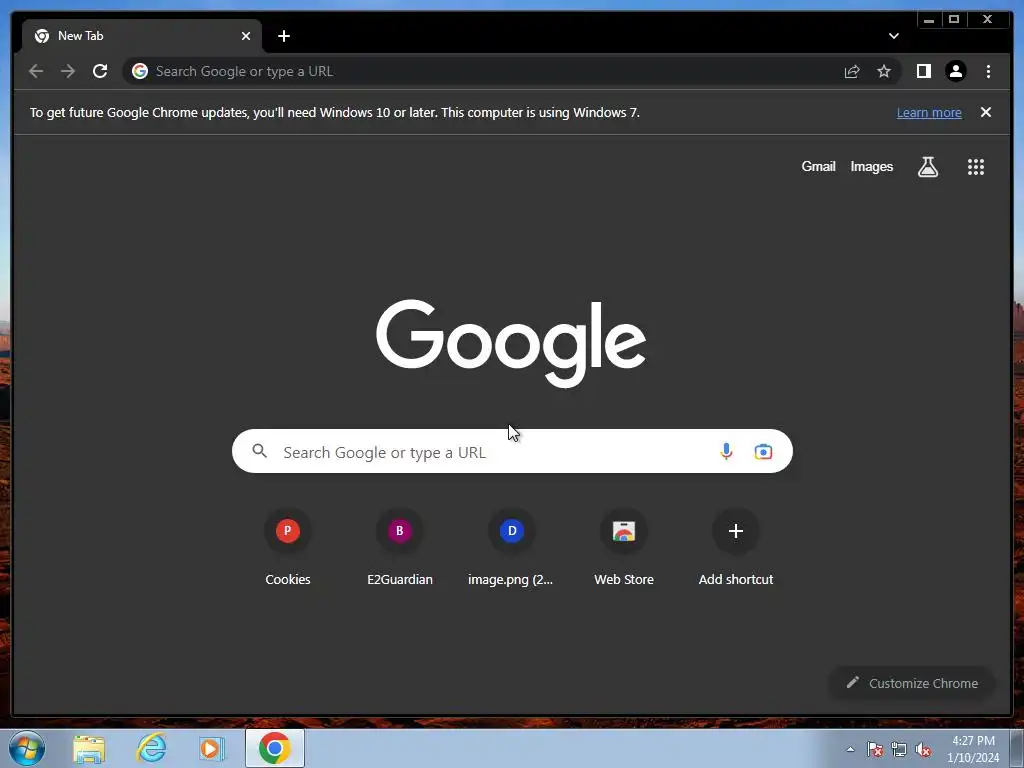The width and height of the screenshot is (1024, 768).
Task: Select the New Tab tab
Action: [x=142, y=36]
